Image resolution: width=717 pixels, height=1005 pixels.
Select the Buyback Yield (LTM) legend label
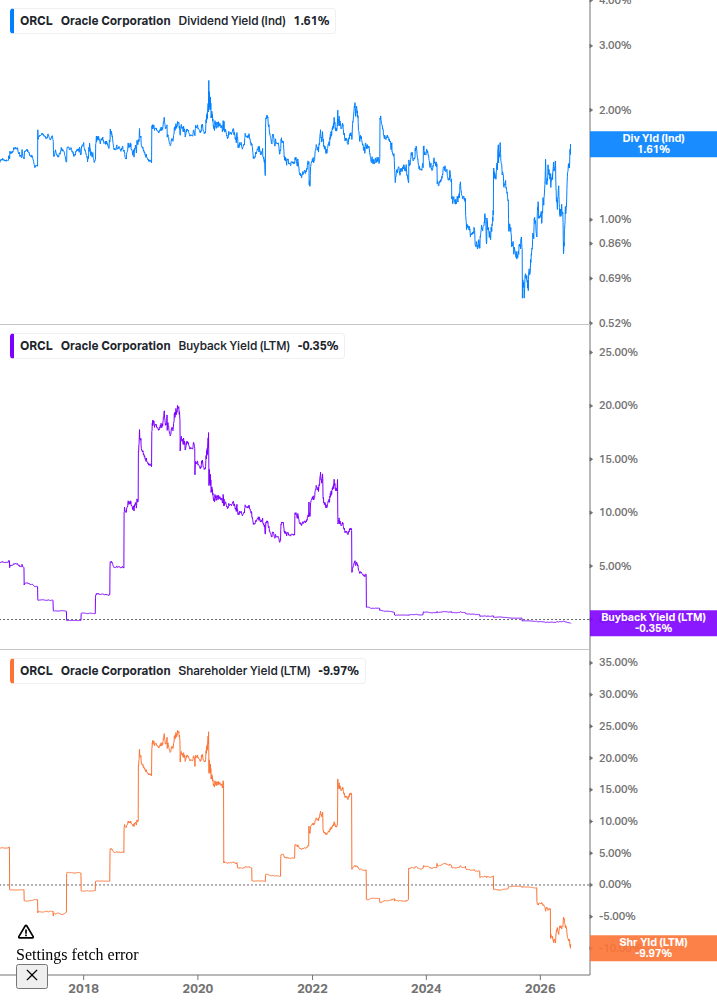[x=179, y=346]
